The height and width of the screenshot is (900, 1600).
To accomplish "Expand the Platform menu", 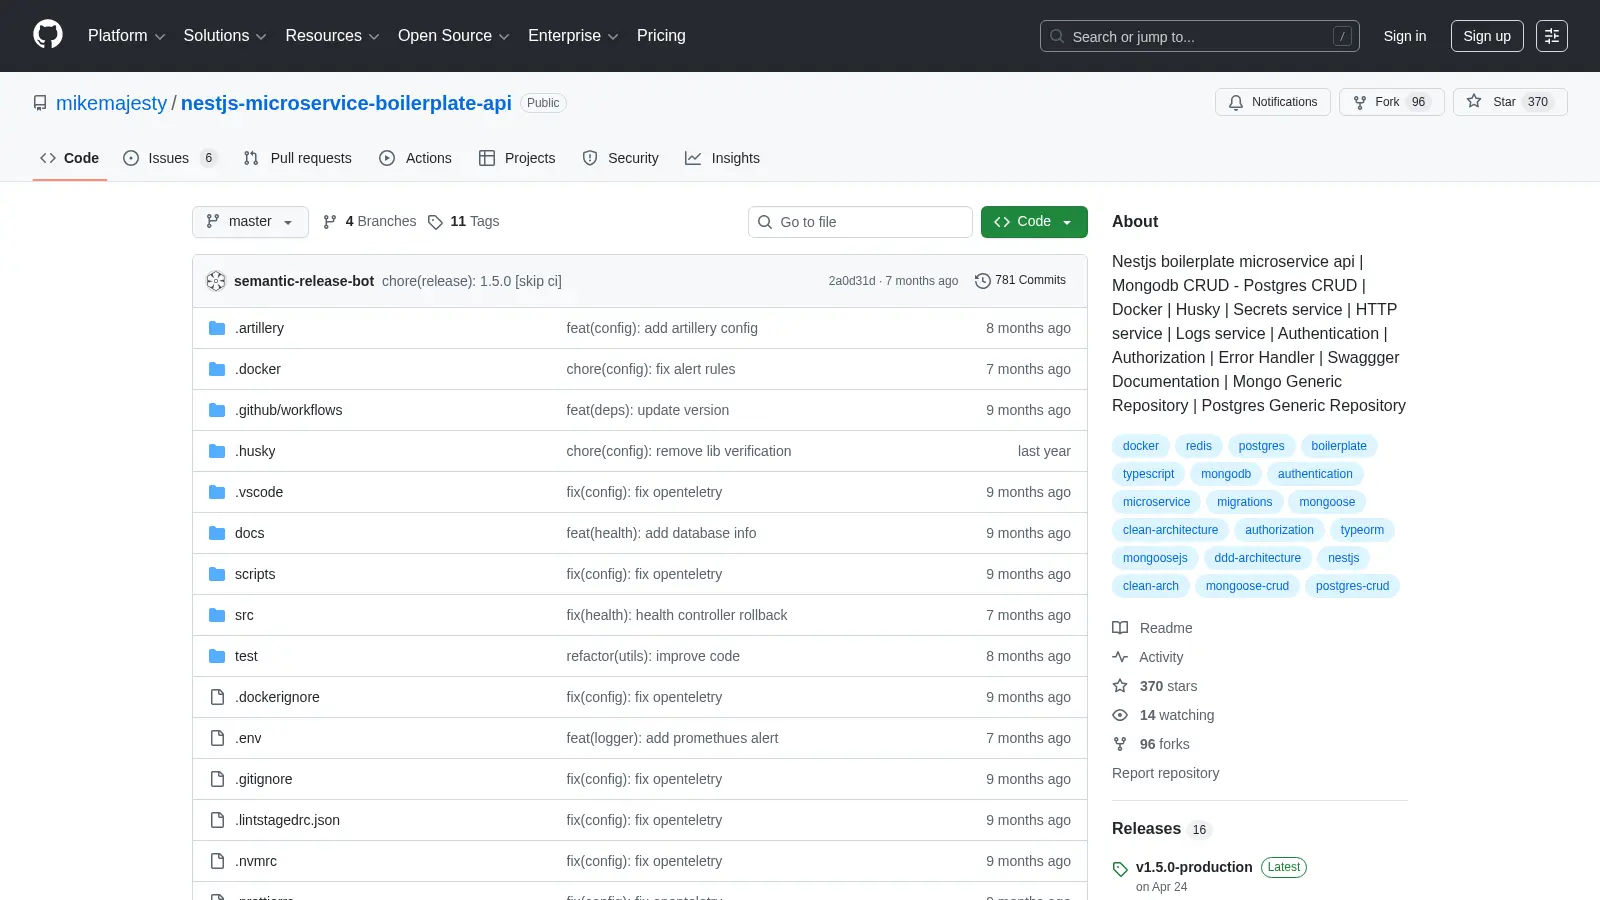I will (126, 36).
